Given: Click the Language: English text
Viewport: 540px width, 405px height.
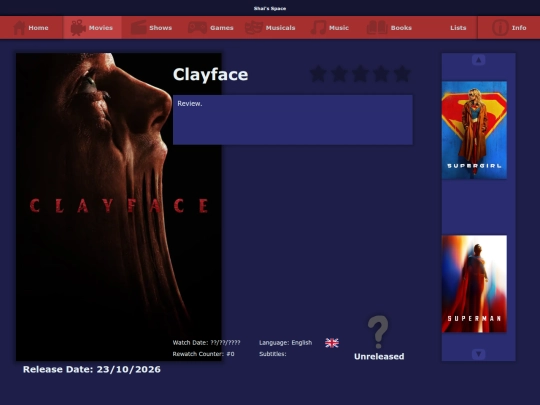Looking at the screenshot, I should click(x=285, y=343).
